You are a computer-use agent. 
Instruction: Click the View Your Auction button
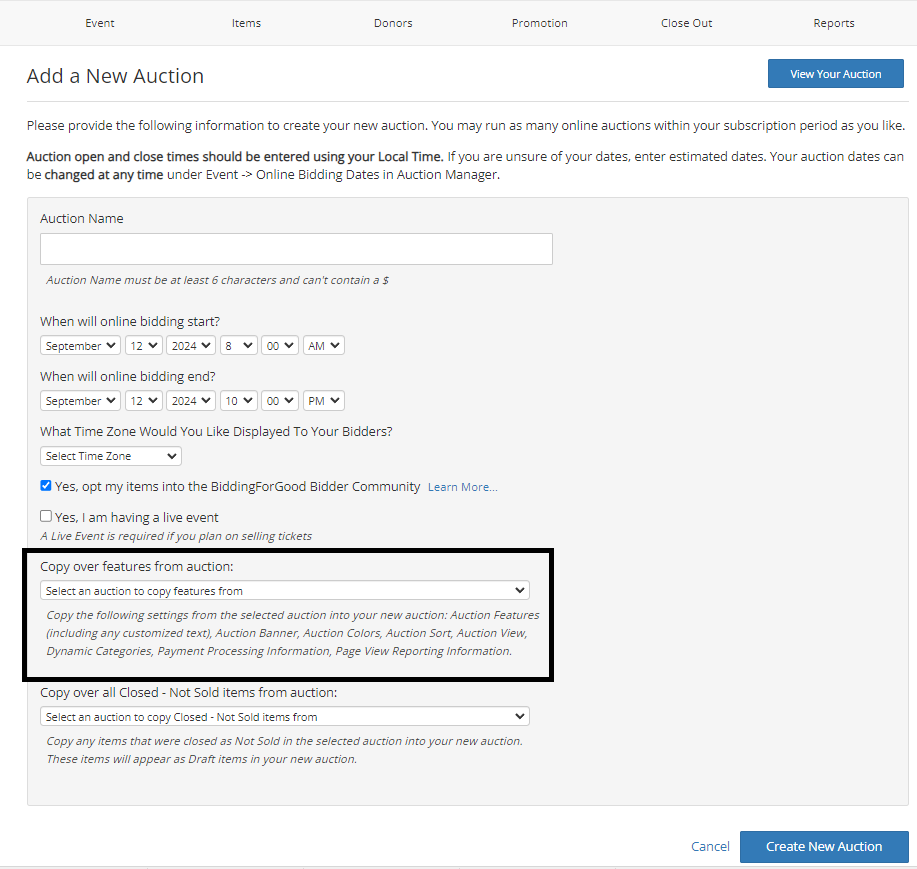click(x=835, y=74)
